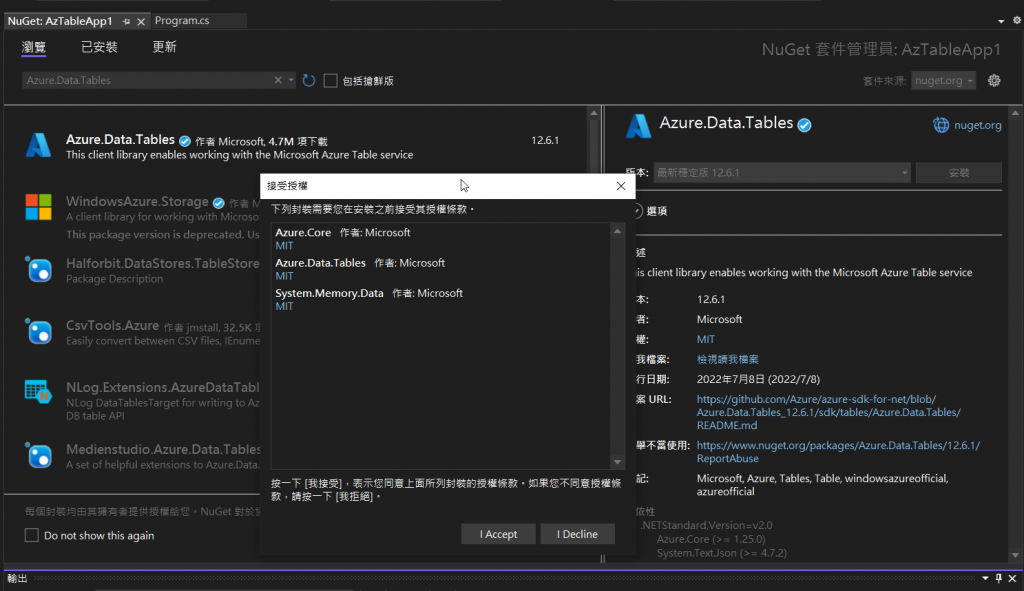
Task: Click details pane scroll up arrow
Action: click(x=1015, y=114)
